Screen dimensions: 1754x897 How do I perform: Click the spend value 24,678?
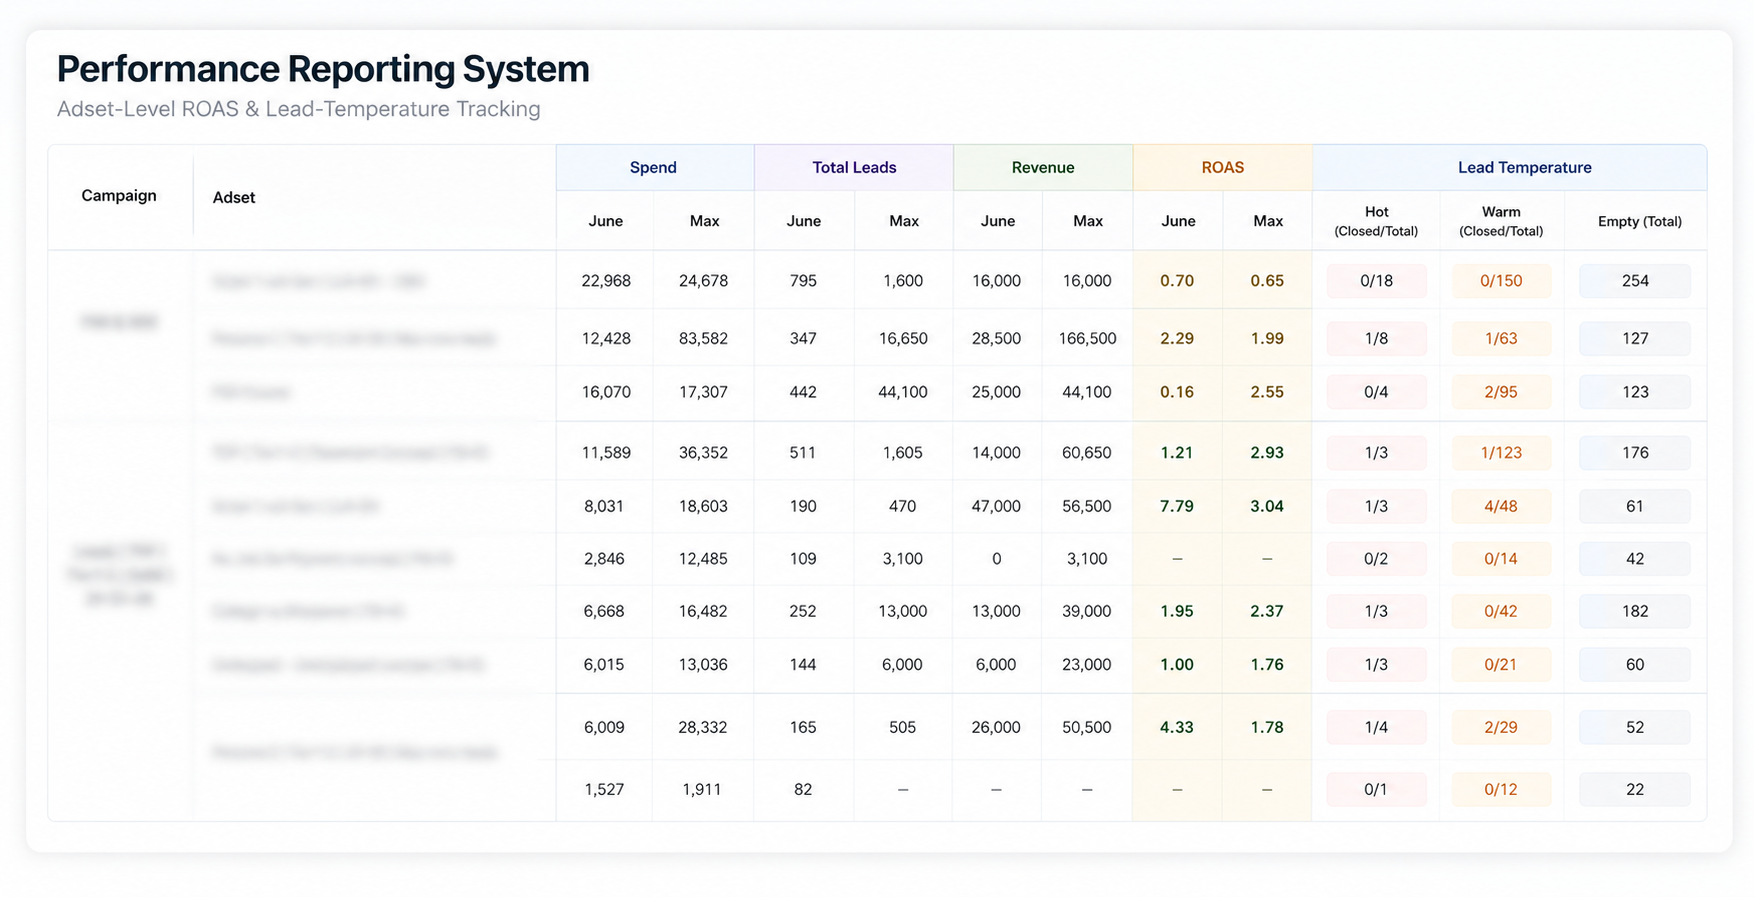704,281
